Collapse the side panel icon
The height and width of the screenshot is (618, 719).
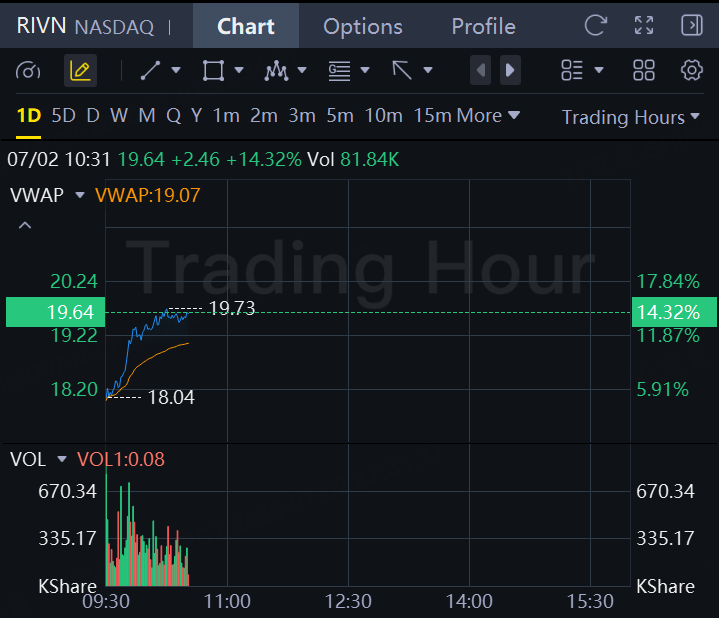pyautogui.click(x=691, y=25)
